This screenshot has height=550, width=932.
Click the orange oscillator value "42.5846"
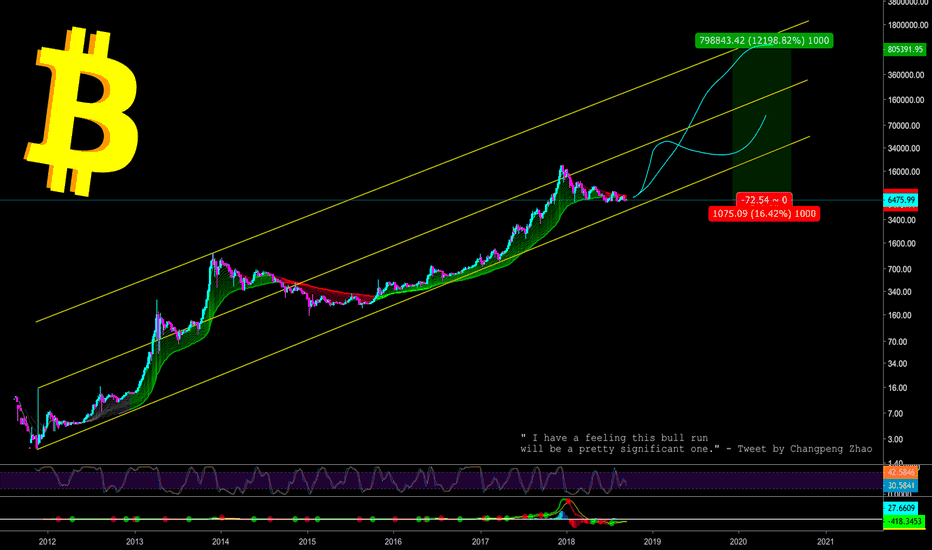901,473
